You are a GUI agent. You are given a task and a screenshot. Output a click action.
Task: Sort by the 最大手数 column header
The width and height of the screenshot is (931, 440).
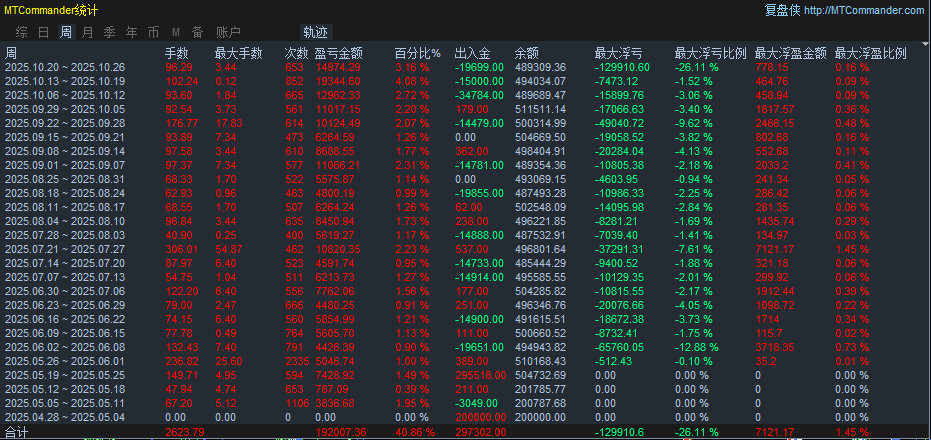pos(239,53)
